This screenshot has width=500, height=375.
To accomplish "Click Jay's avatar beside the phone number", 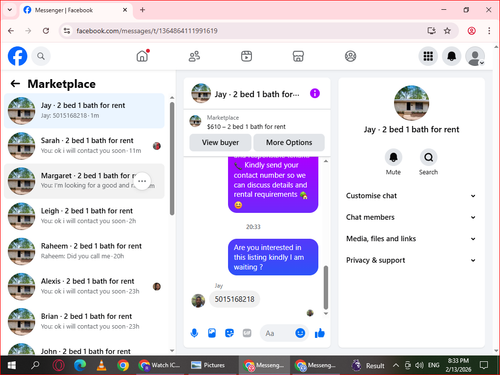I will tap(198, 301).
